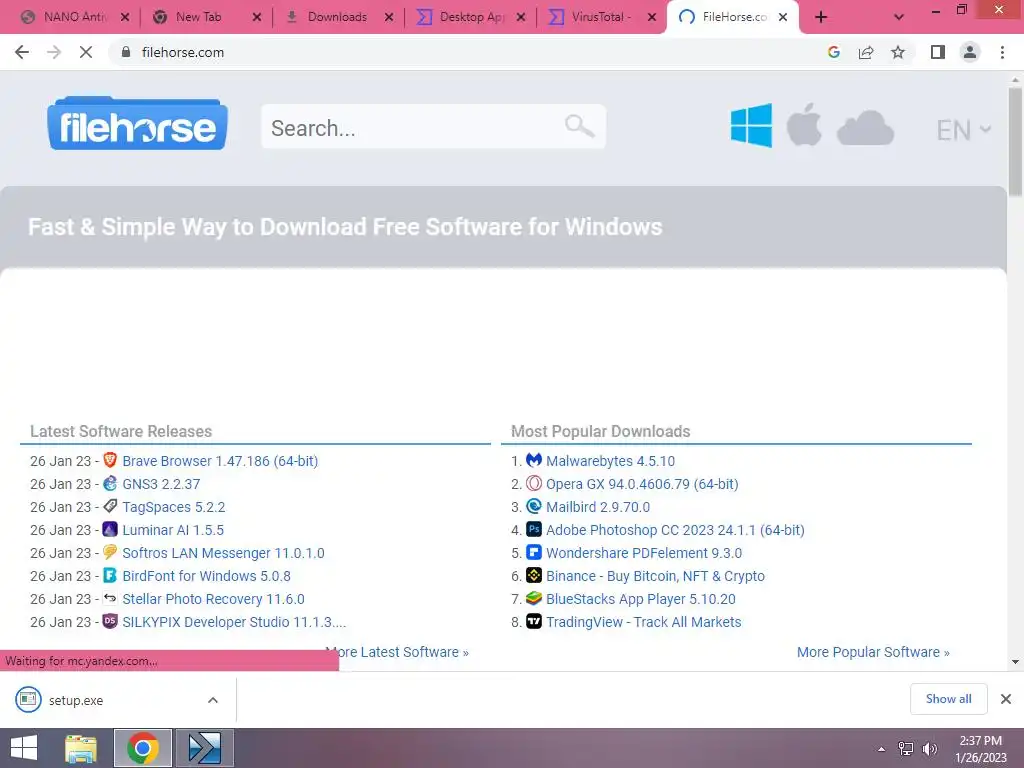Stop loading the page

(x=86, y=52)
